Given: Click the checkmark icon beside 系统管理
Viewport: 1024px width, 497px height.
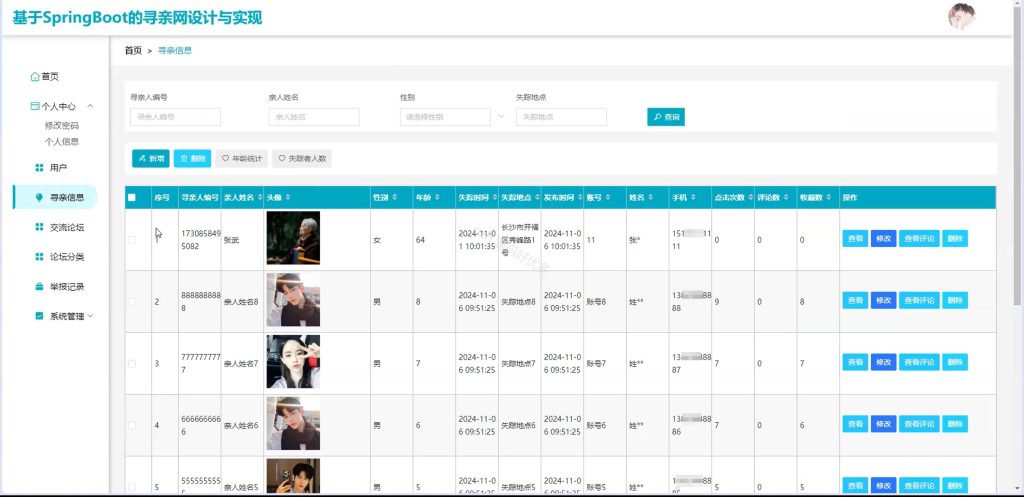Looking at the screenshot, I should pyautogui.click(x=39, y=316).
